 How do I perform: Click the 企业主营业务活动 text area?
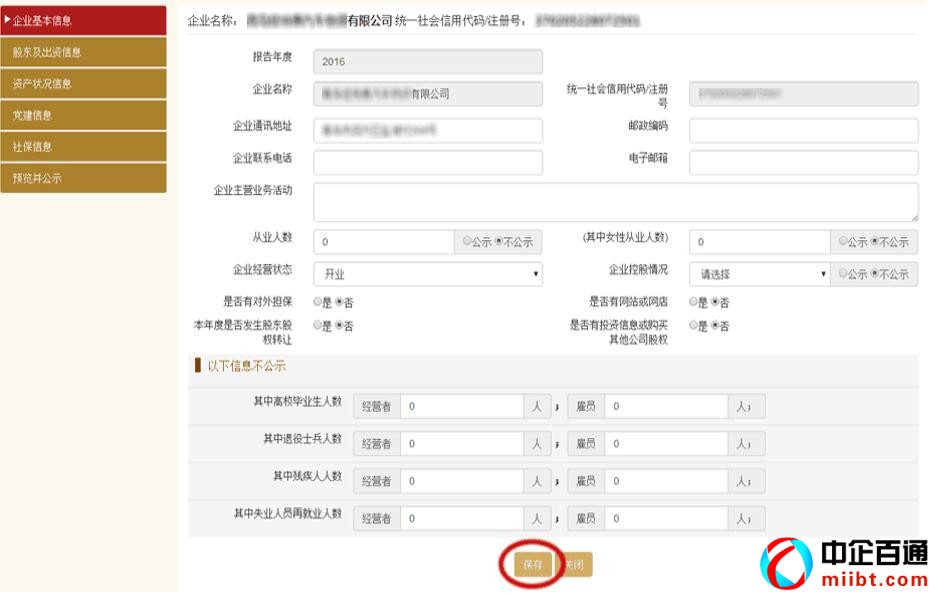(614, 200)
